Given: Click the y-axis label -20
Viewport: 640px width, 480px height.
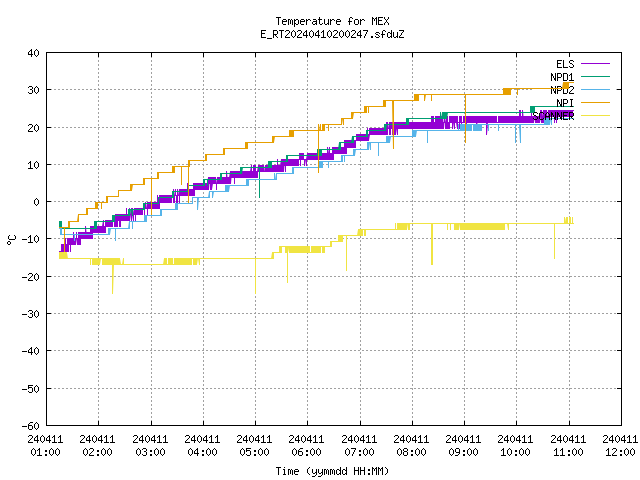Looking at the screenshot, I should [31, 277].
